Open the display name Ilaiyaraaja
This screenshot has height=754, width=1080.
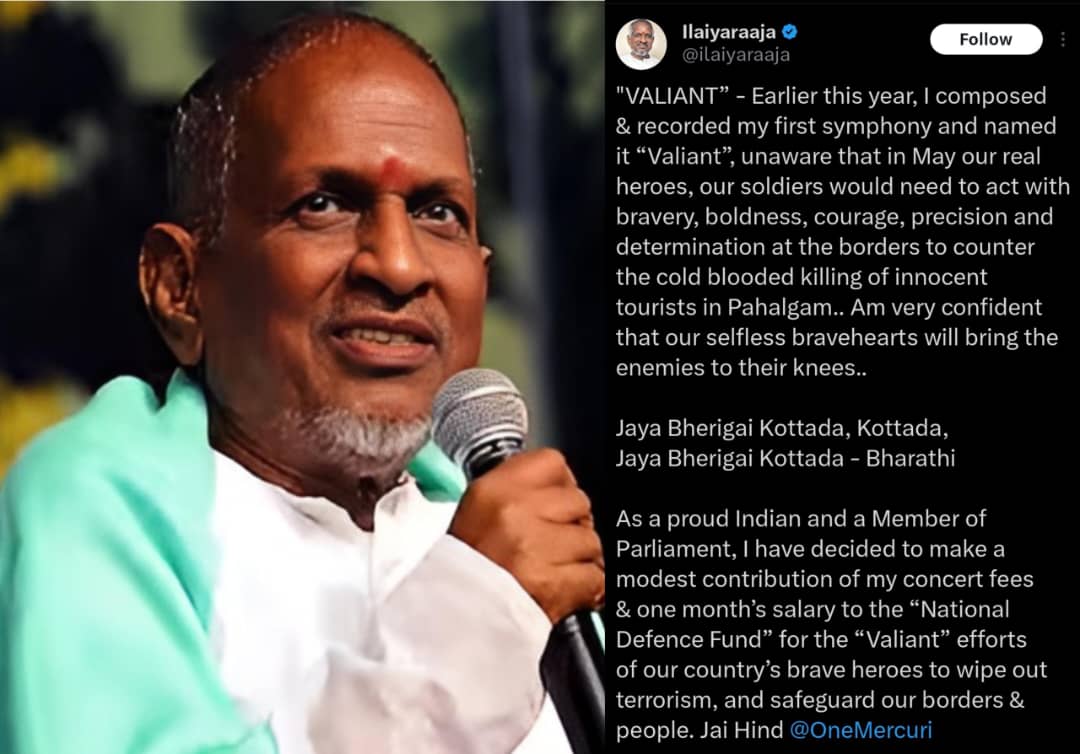pos(729,32)
